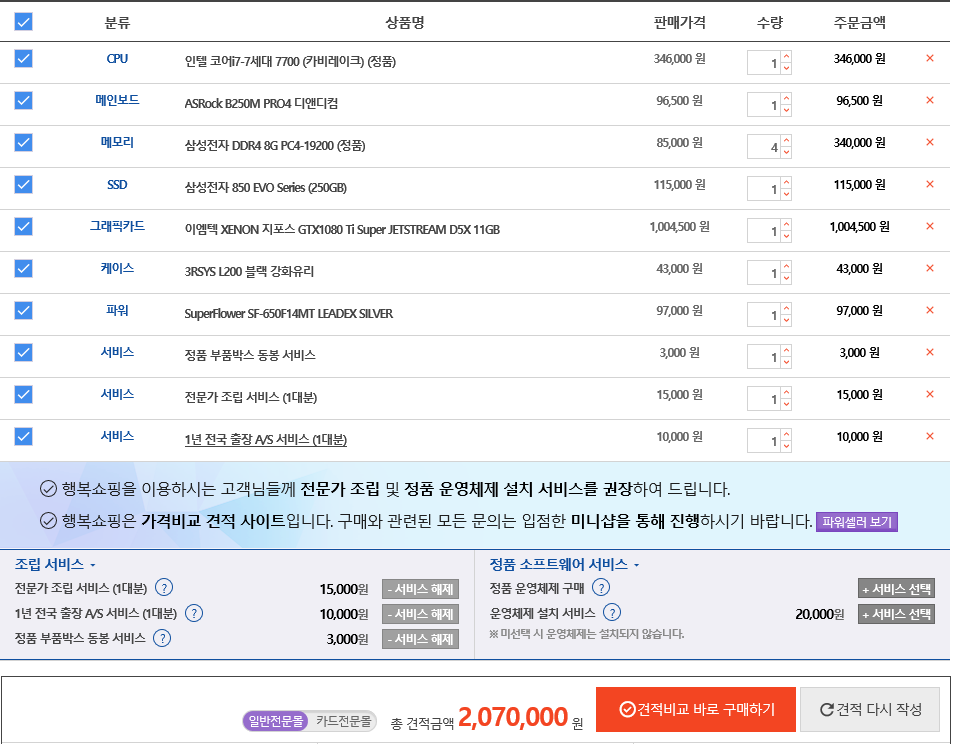
Task: Open product 인텔 코어i7-7세대 7700
Action: pos(290,61)
